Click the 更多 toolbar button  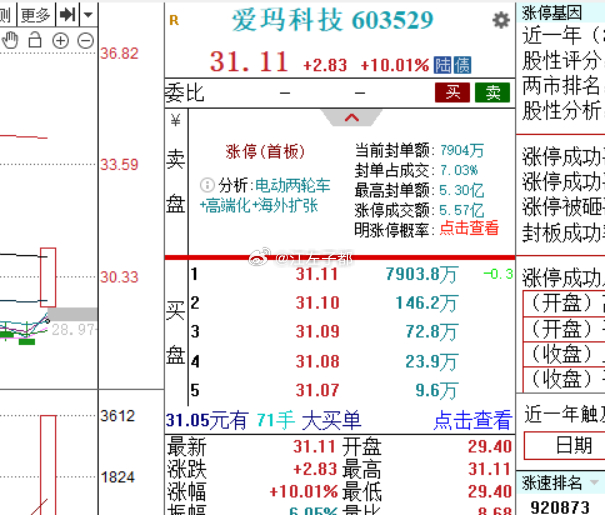tap(36, 15)
